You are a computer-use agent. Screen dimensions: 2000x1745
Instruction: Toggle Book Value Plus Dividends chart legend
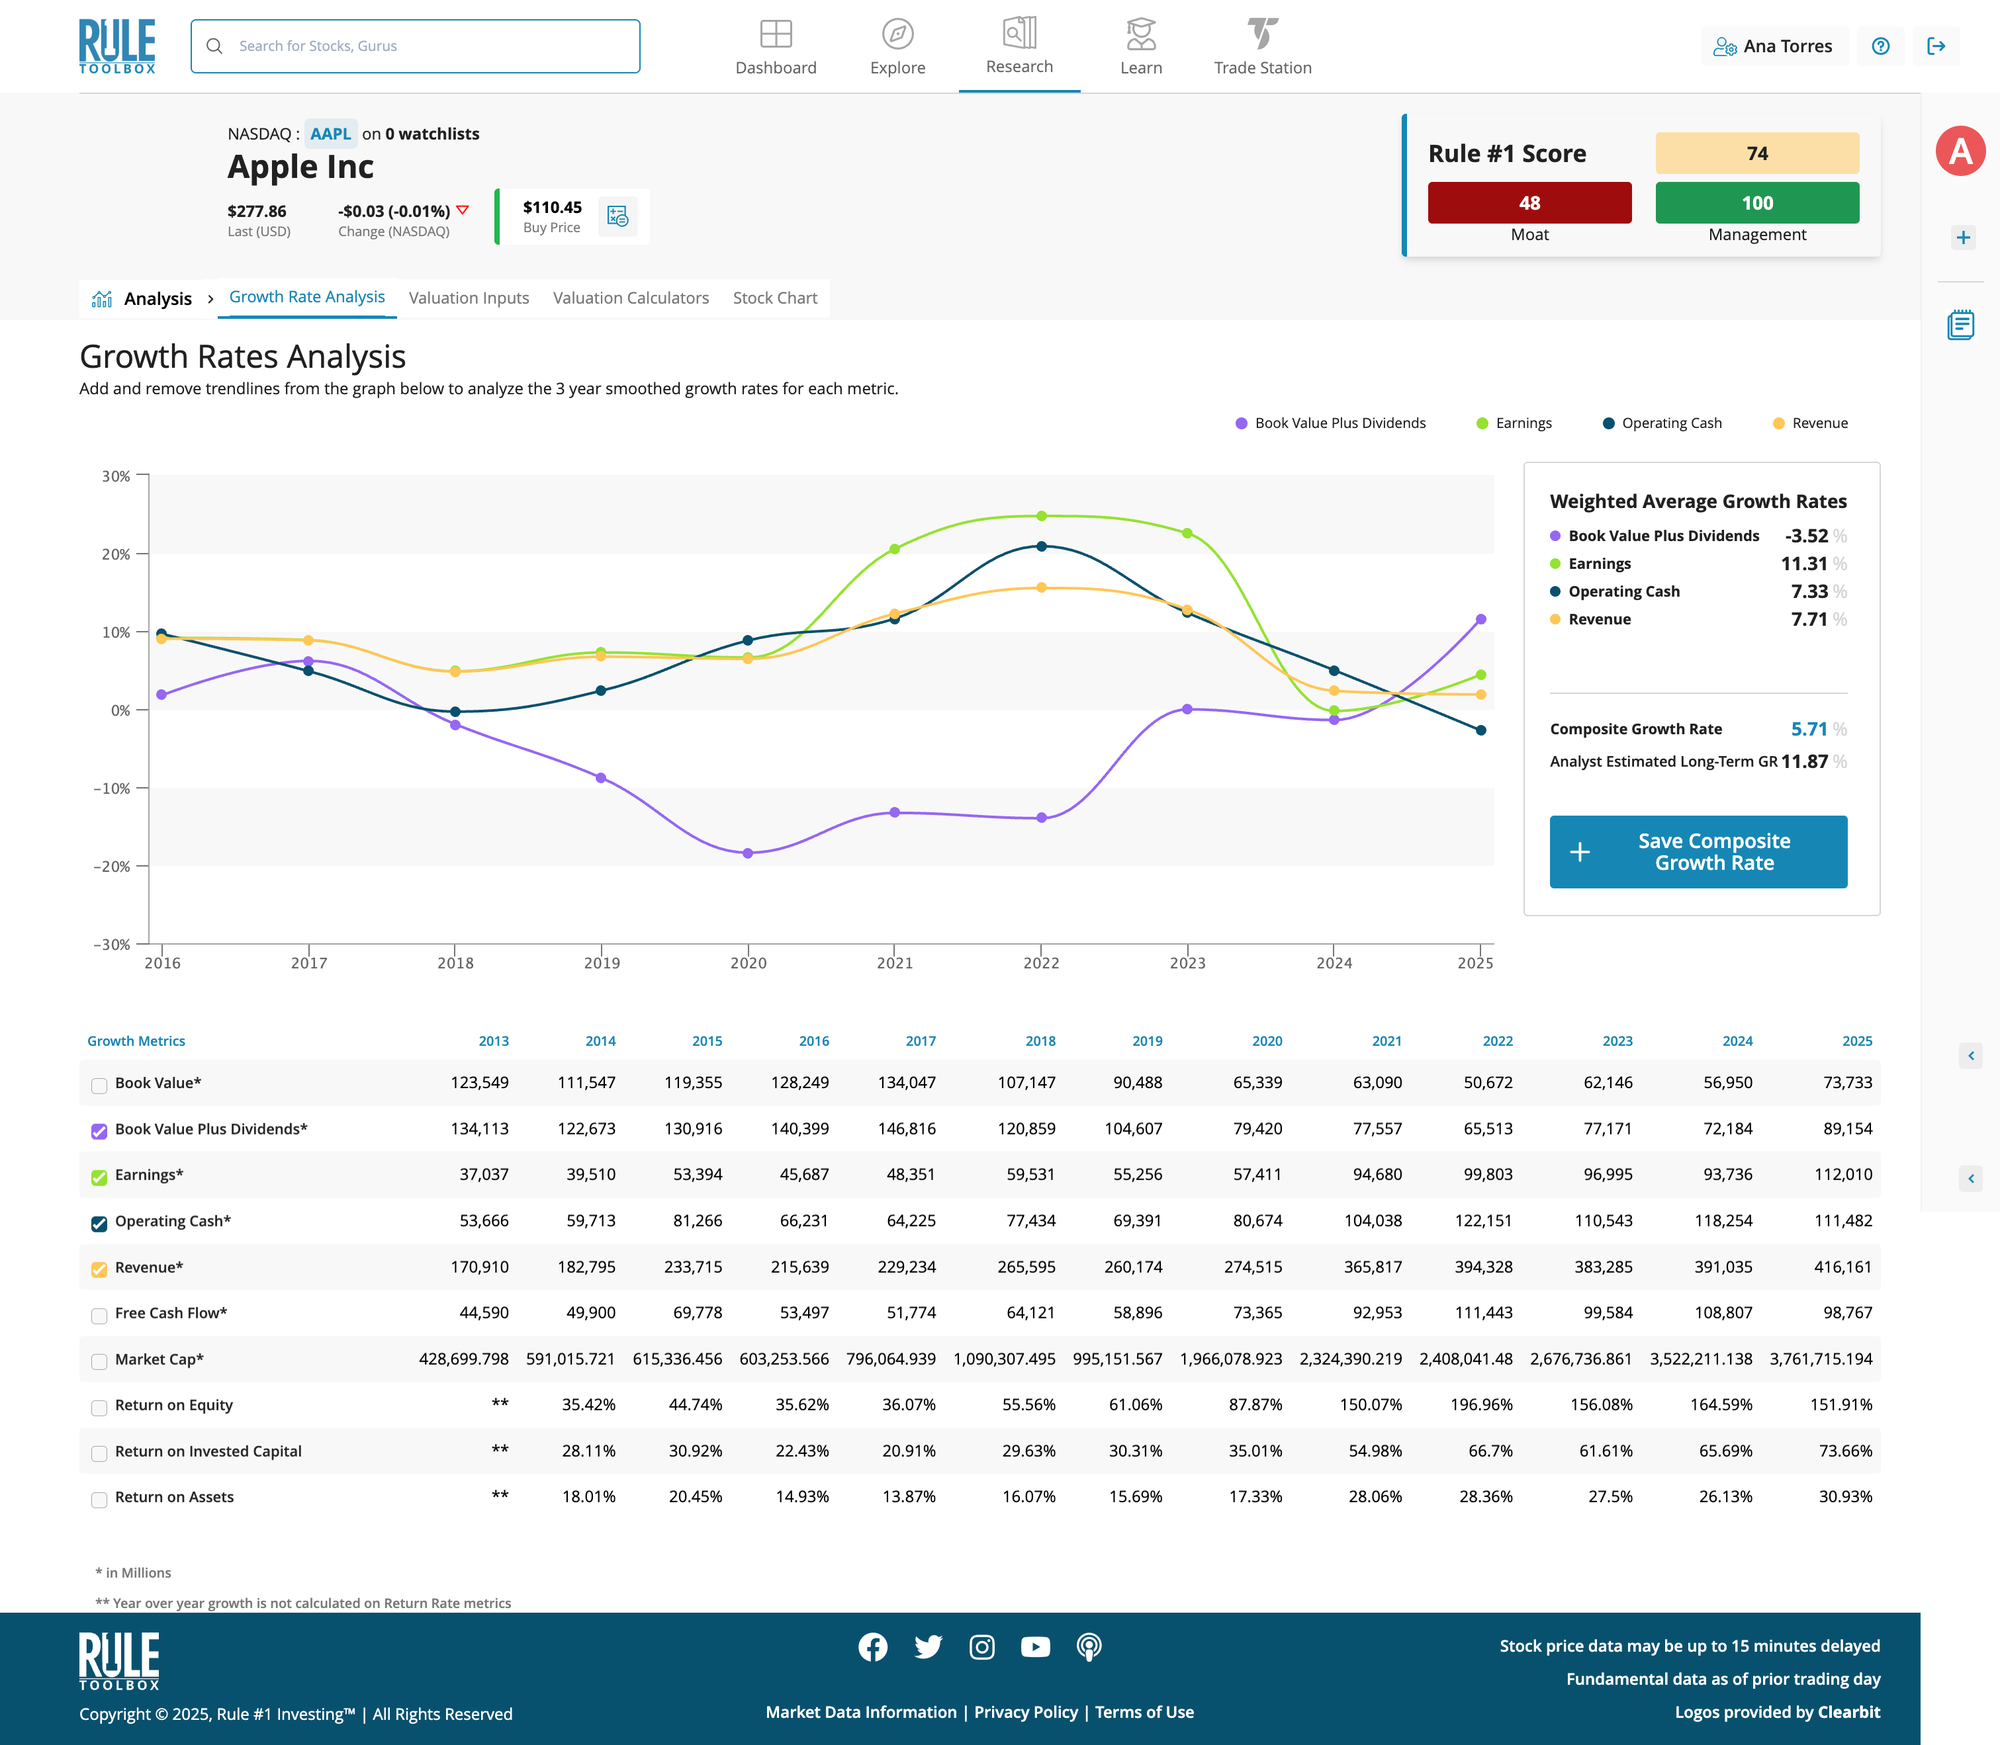coord(1330,423)
